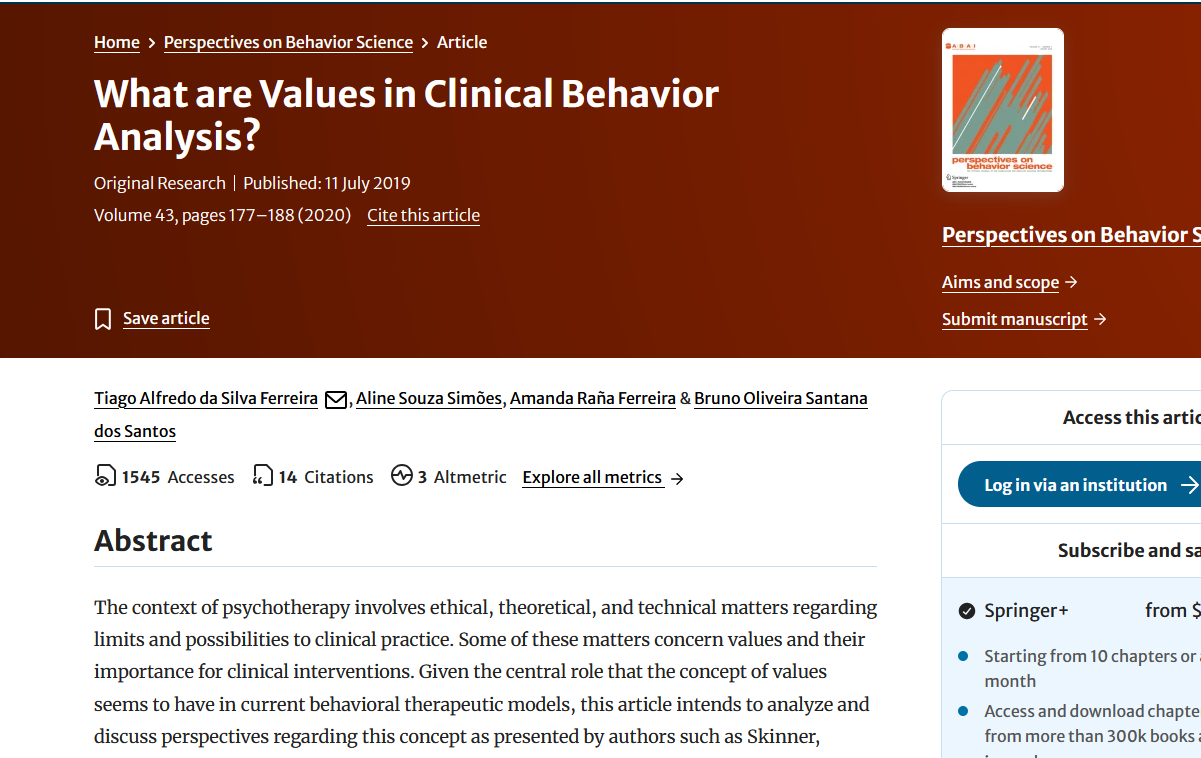The width and height of the screenshot is (1201, 758).
Task: Click the Springer+ checkmark icon
Action: click(x=967, y=611)
